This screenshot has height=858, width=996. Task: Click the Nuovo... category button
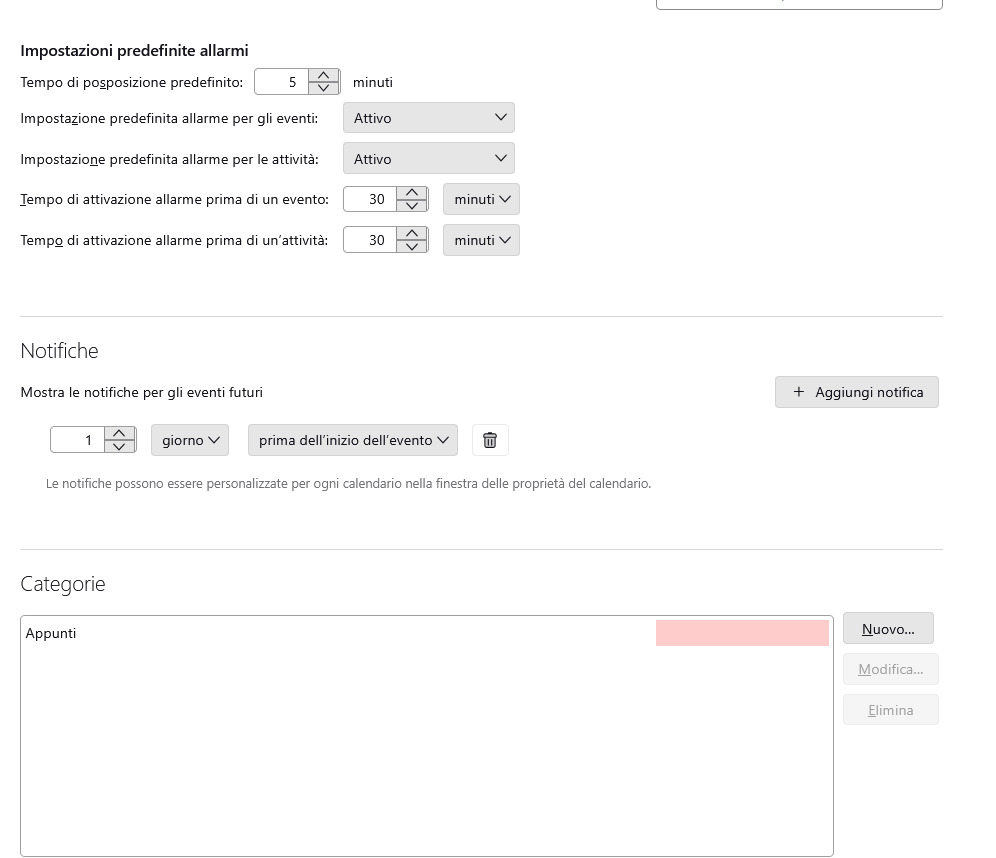(888, 629)
